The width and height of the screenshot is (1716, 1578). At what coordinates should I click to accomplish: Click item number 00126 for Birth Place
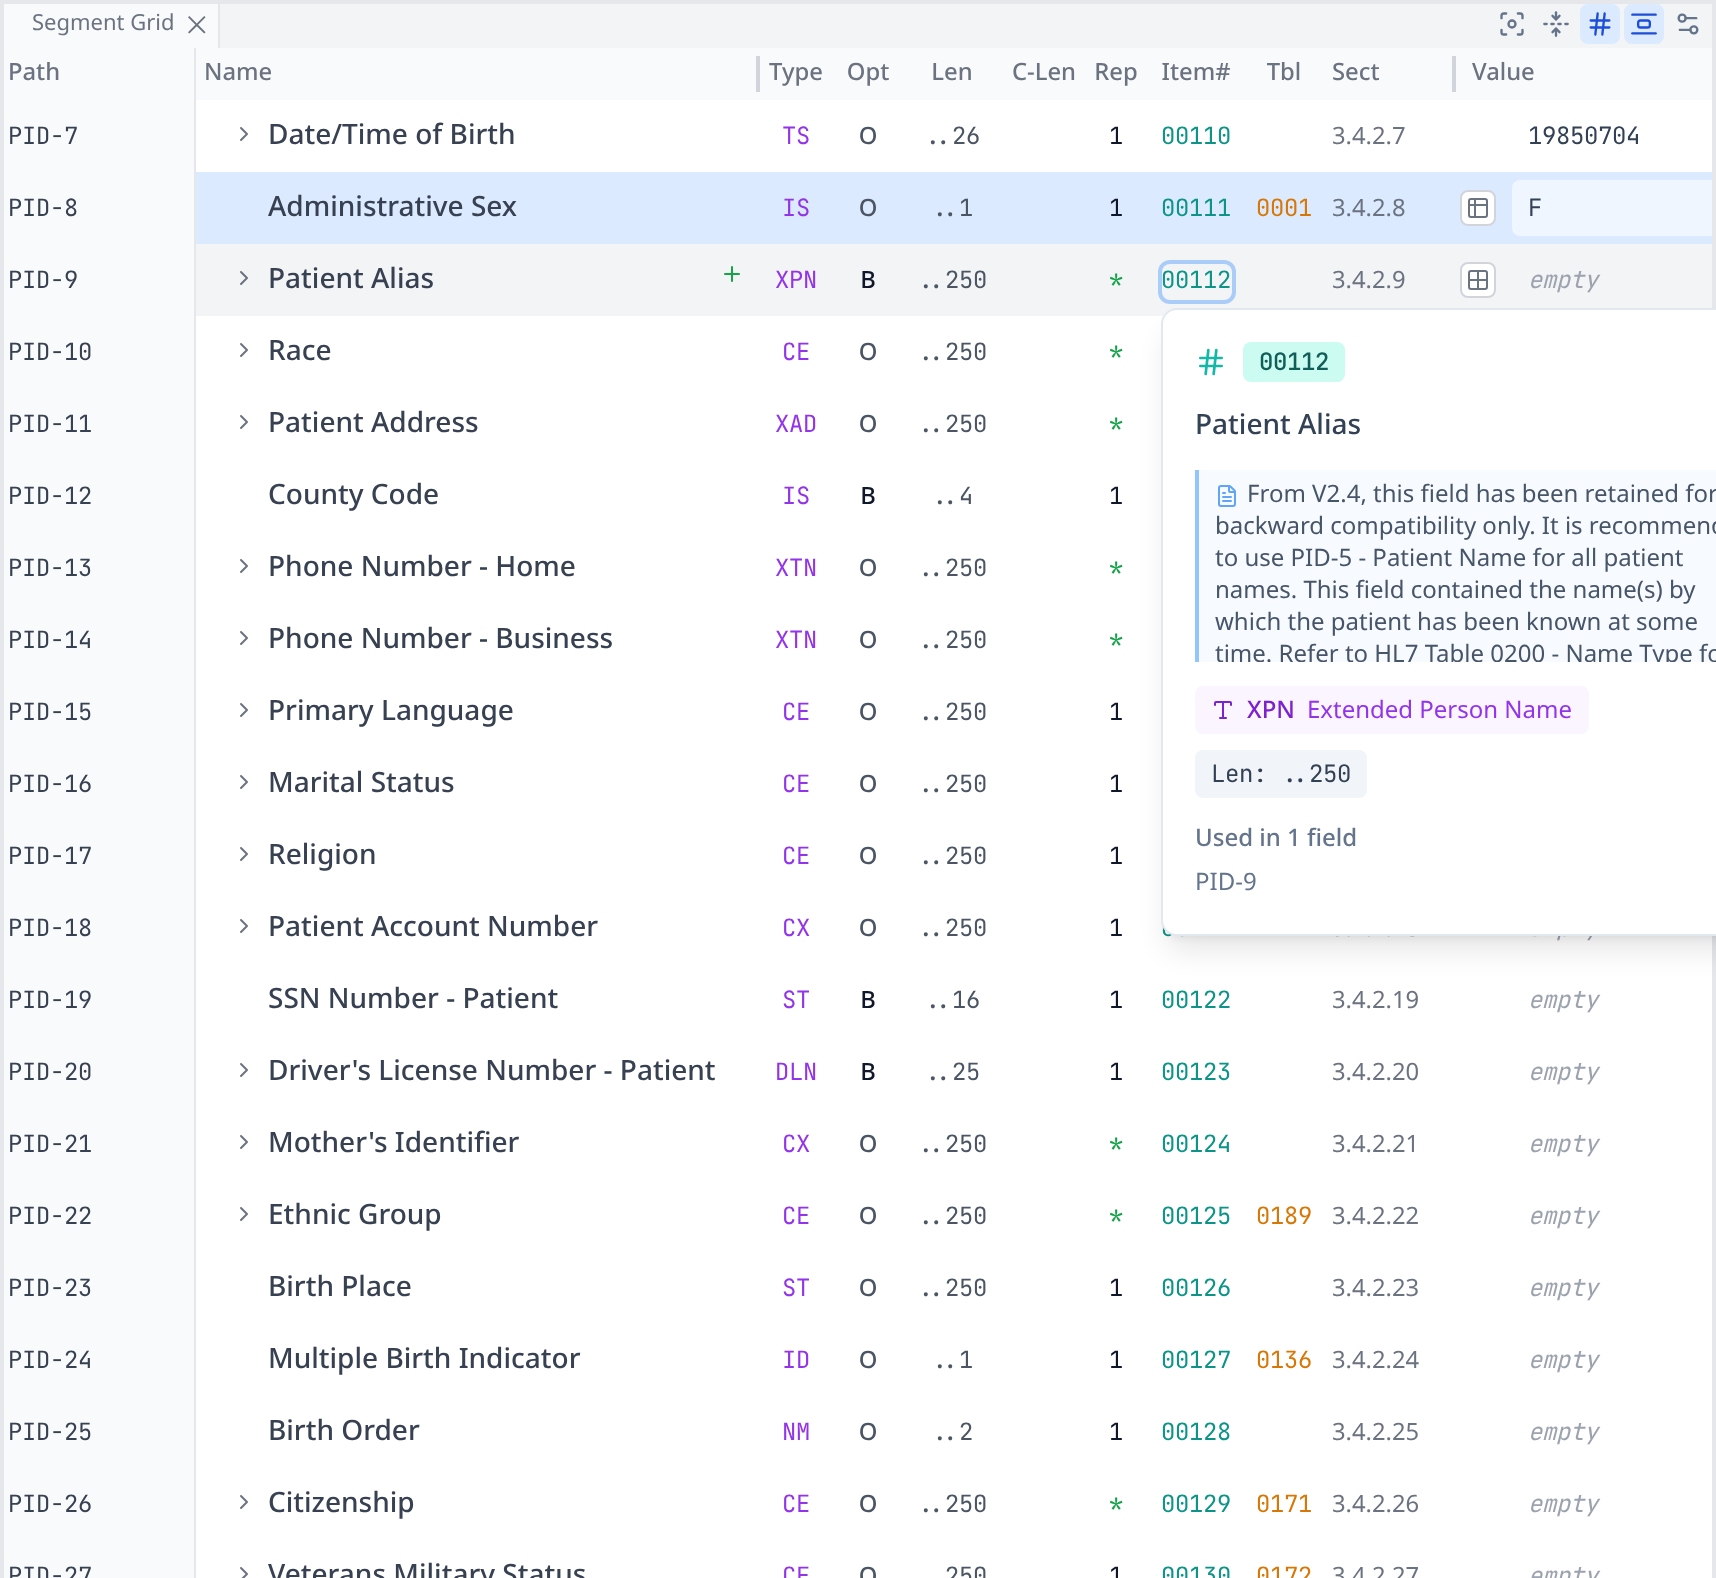[1195, 1288]
